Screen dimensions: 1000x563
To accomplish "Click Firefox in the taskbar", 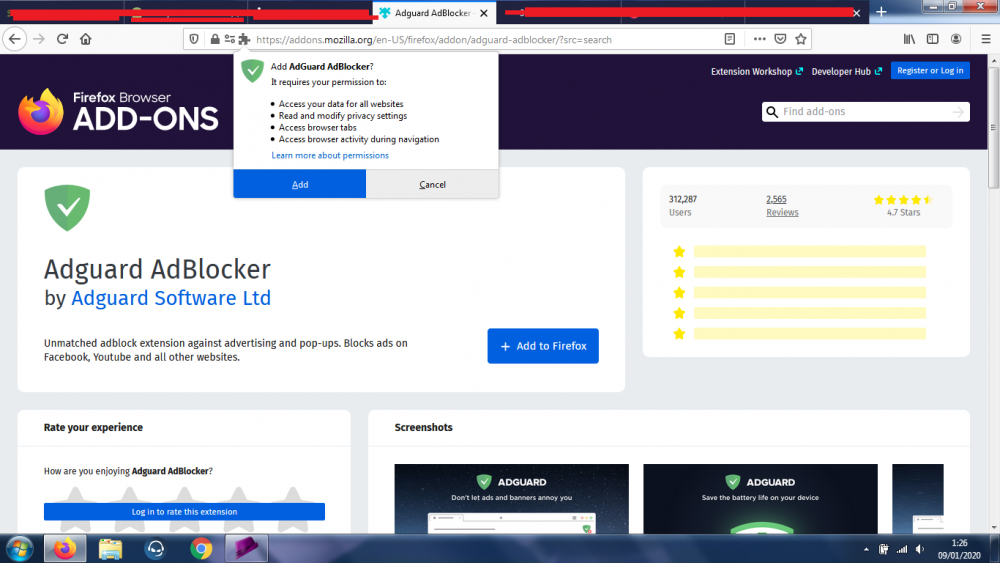I will (64, 548).
